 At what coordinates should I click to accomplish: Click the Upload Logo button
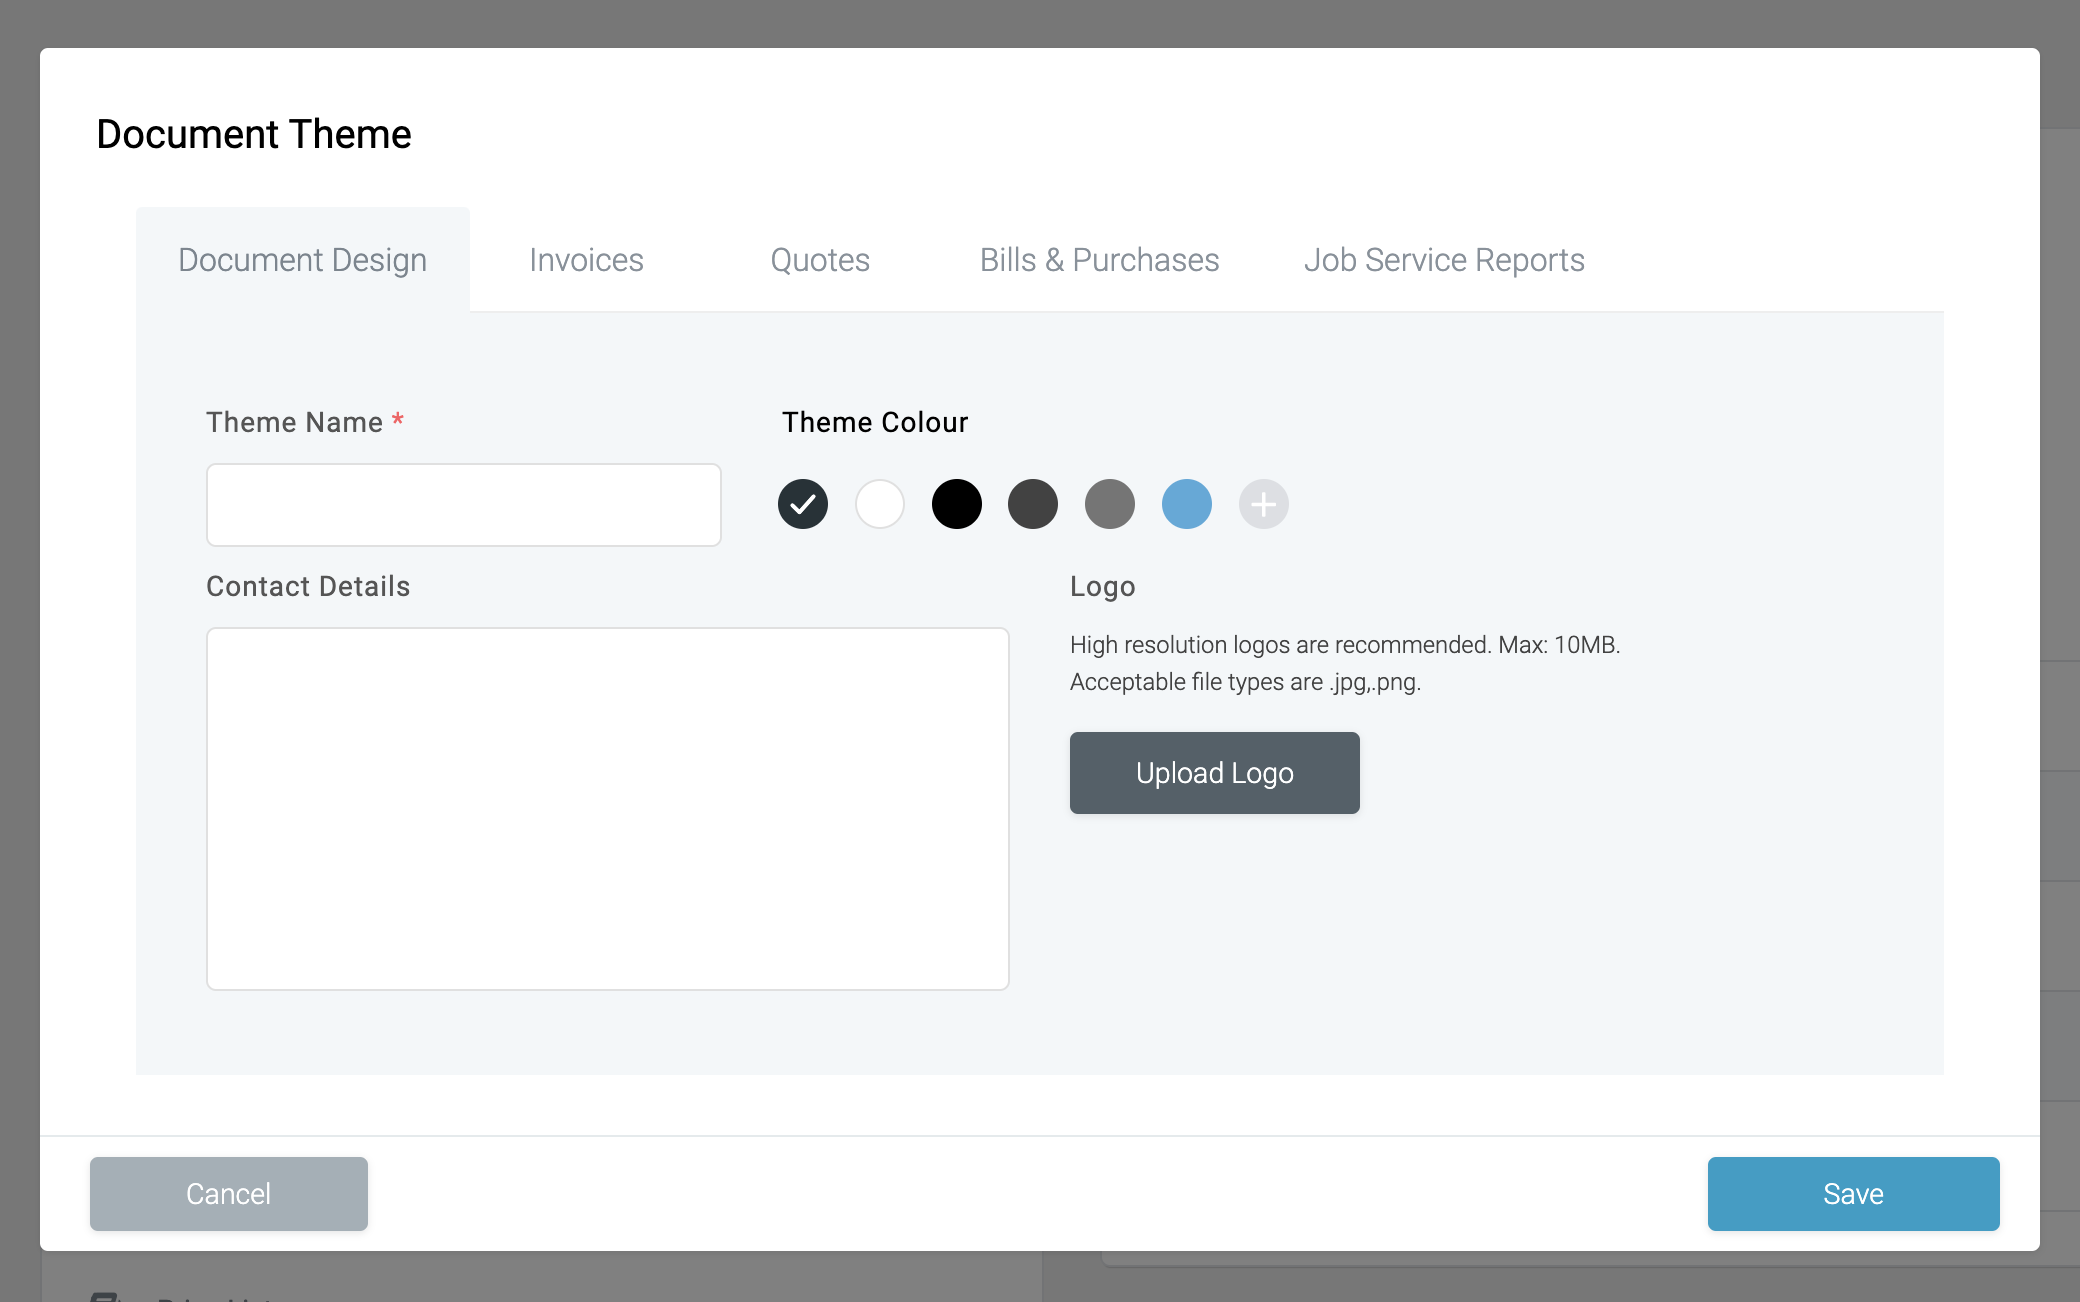tap(1214, 772)
